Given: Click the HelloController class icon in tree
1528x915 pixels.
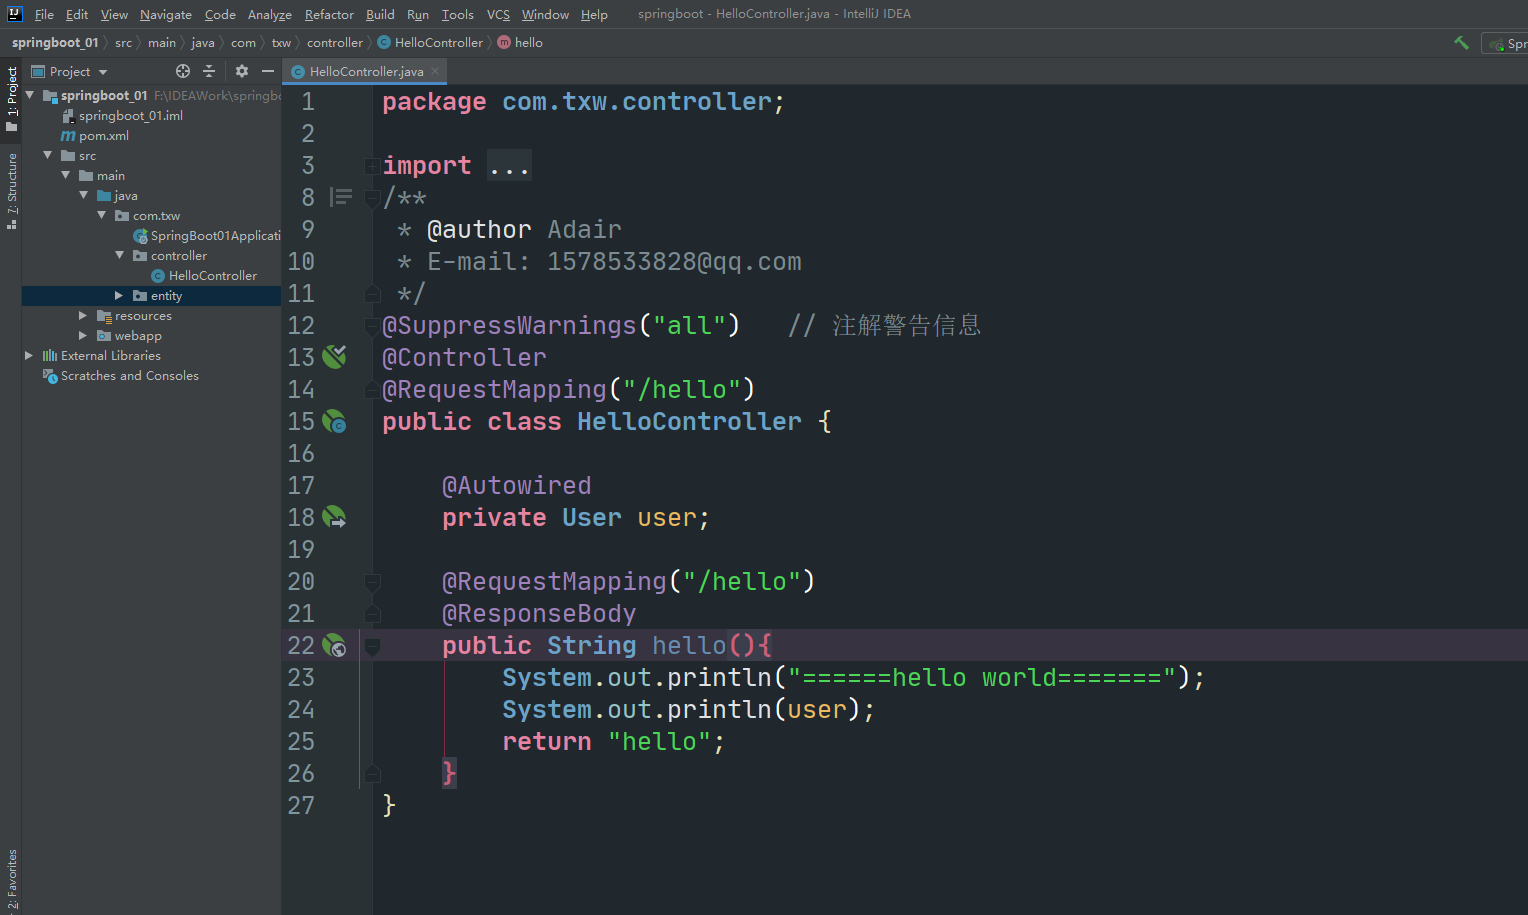Looking at the screenshot, I should 158,276.
